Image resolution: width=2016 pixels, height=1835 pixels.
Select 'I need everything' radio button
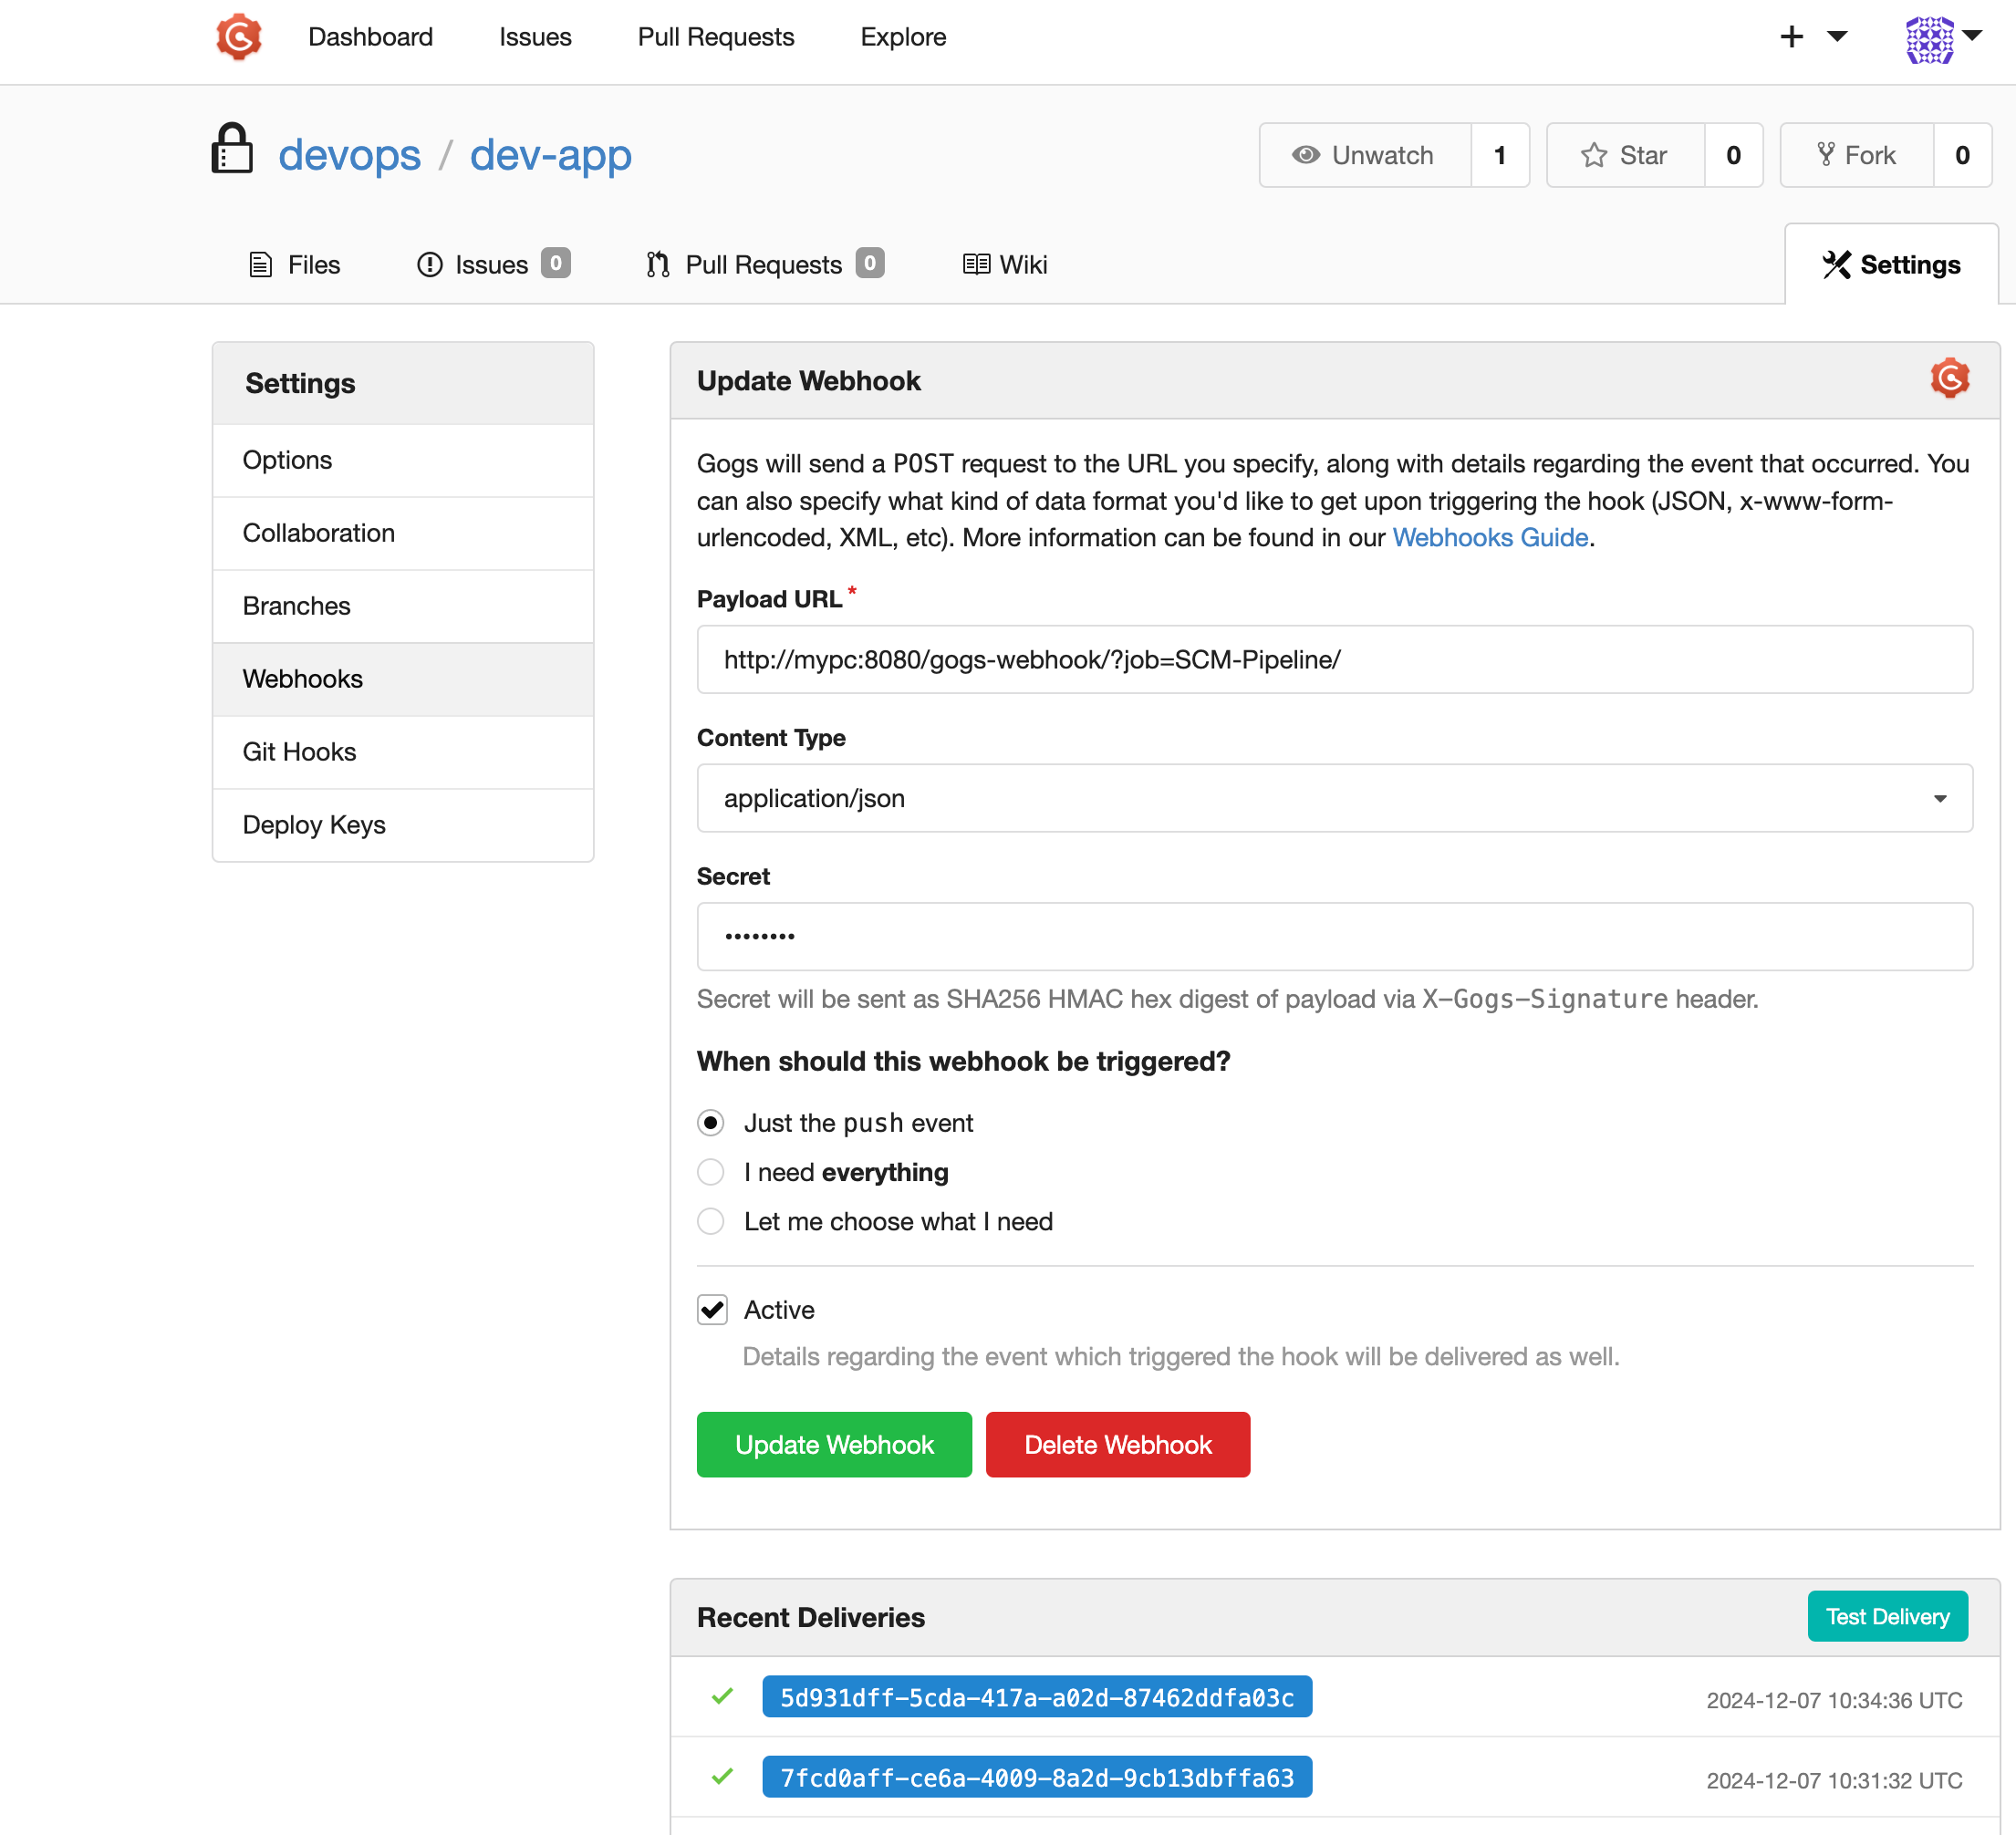[711, 1172]
